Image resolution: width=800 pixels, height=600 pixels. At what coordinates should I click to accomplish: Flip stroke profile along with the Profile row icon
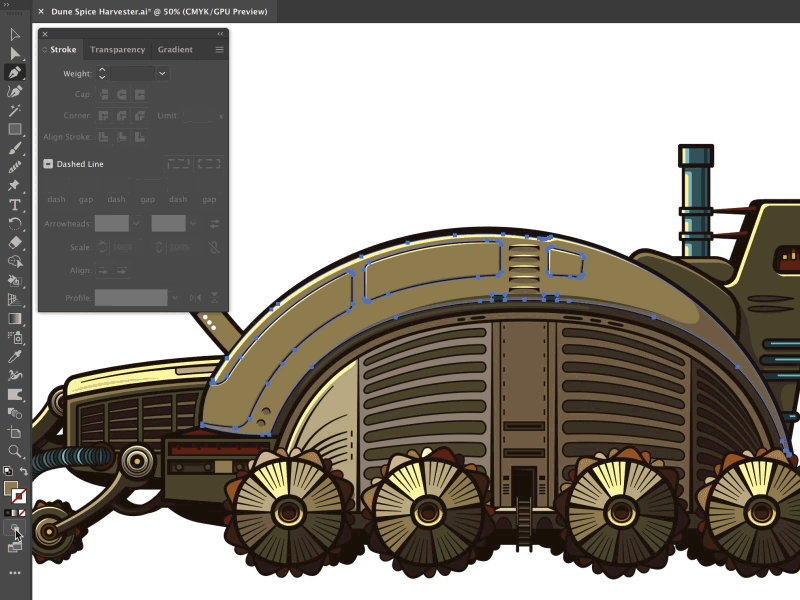(195, 298)
